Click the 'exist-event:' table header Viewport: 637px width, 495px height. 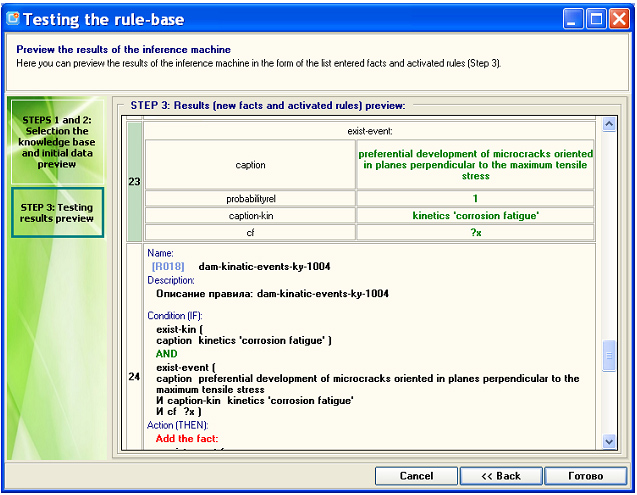(x=370, y=131)
